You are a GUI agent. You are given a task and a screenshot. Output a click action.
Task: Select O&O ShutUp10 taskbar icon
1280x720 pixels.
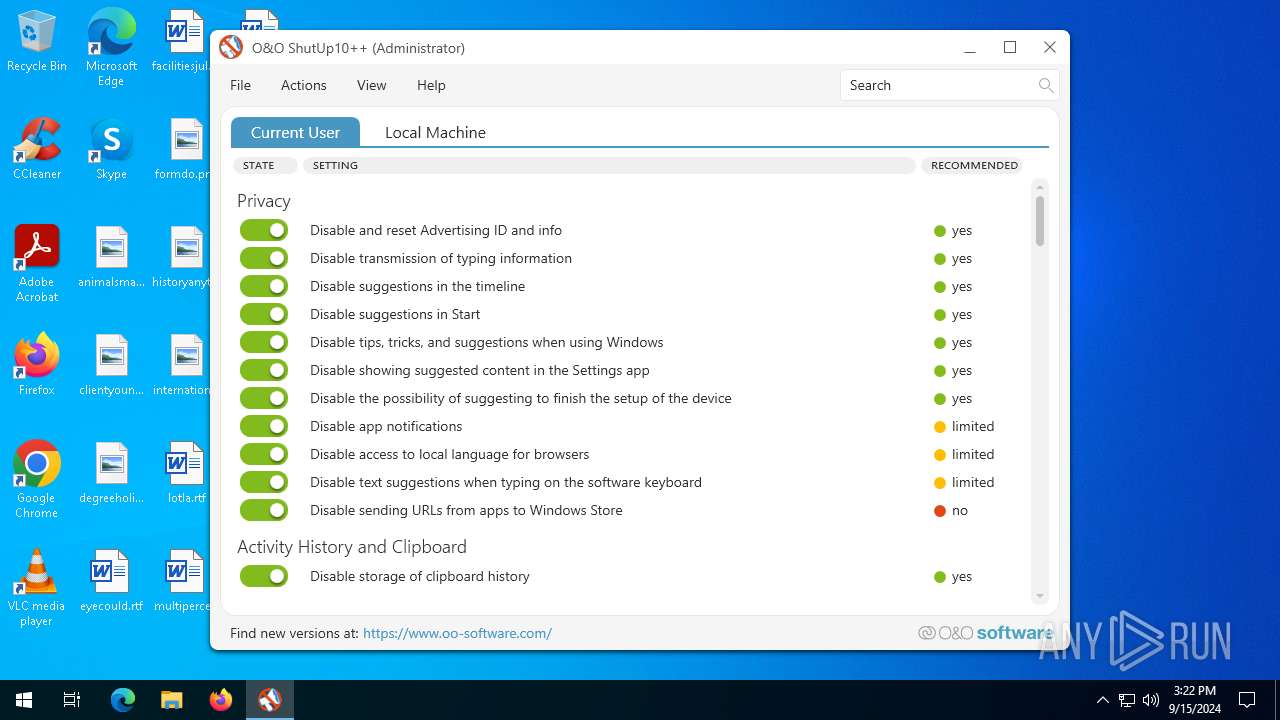[x=270, y=700]
